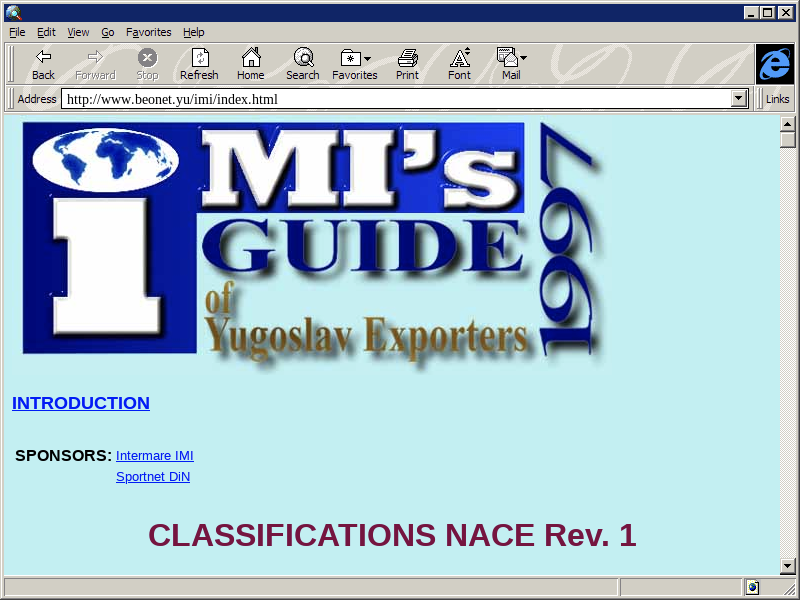Viewport: 800px width, 600px height.
Task: Visit the Sportnet DiN sponsor link
Action: 153,477
